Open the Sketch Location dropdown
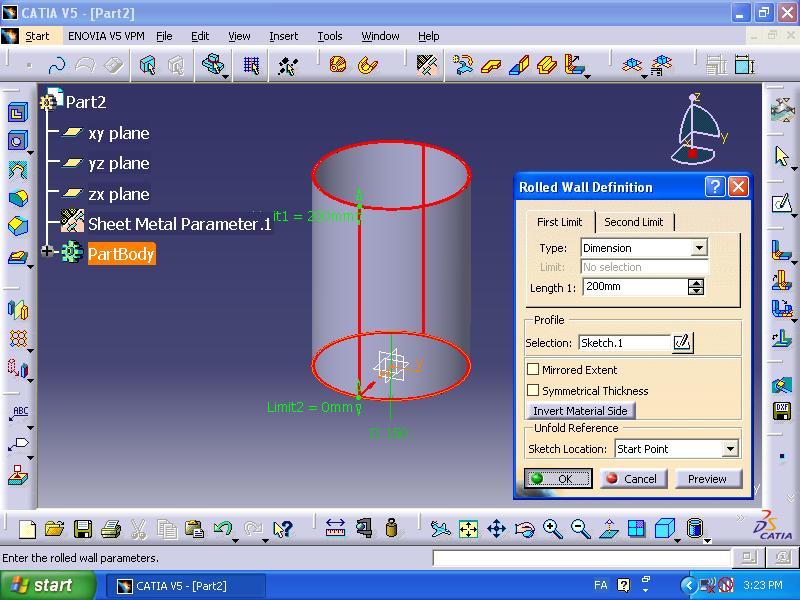The height and width of the screenshot is (600, 800). (728, 448)
